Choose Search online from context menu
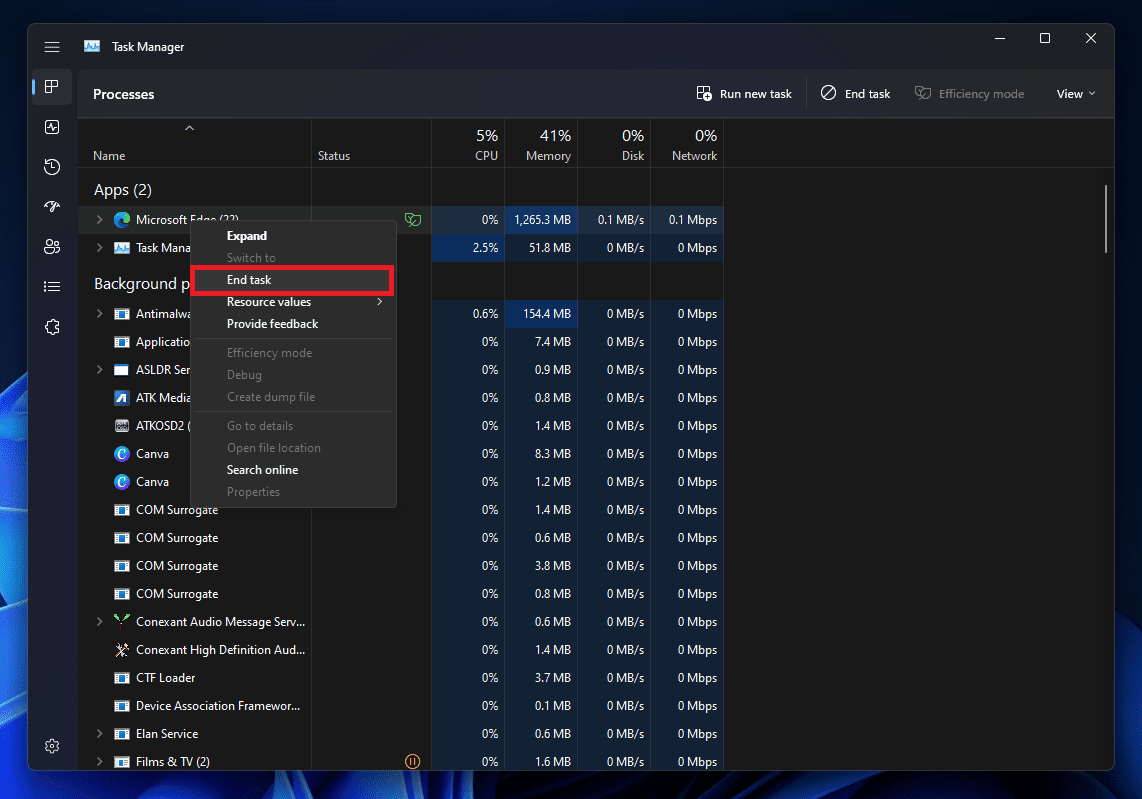 click(262, 469)
